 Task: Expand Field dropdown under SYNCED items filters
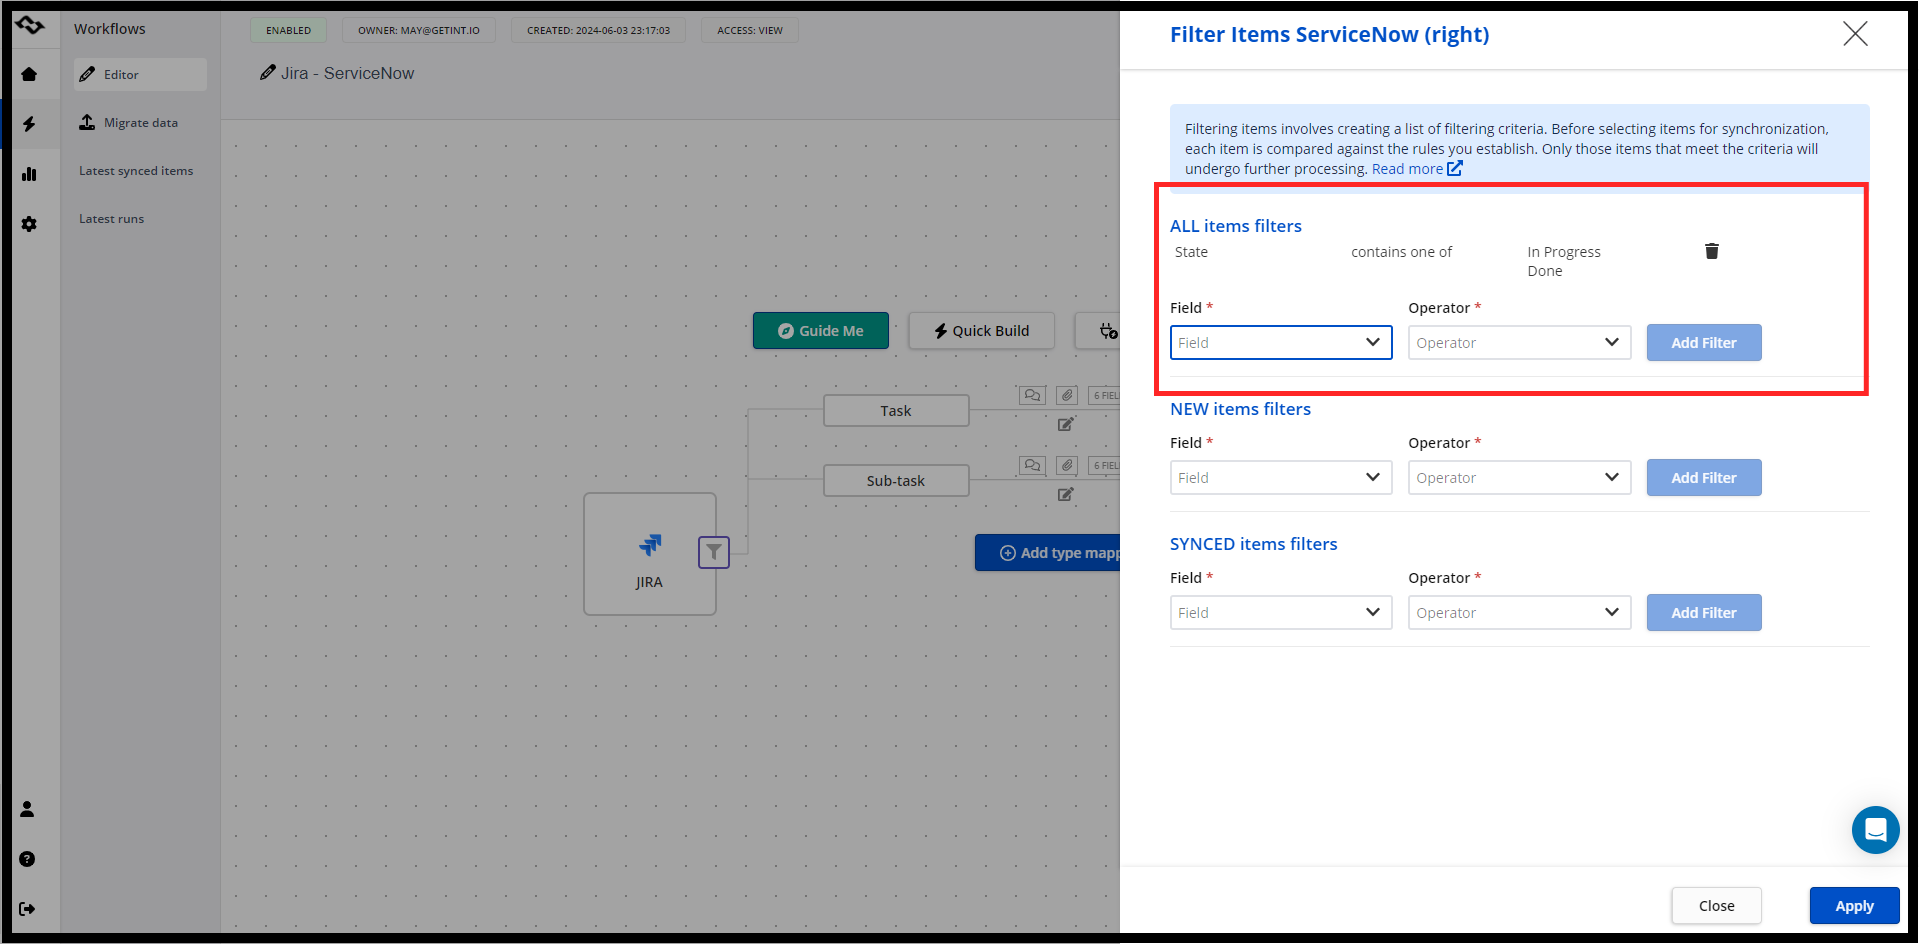(1280, 613)
